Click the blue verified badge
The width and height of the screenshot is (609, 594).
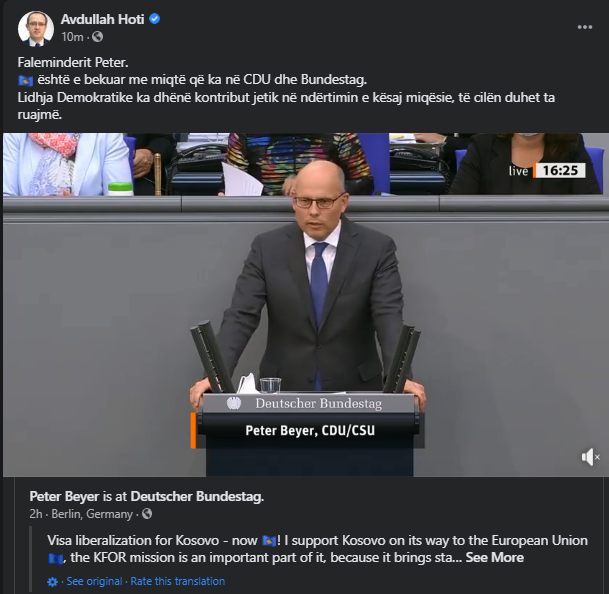155,19
